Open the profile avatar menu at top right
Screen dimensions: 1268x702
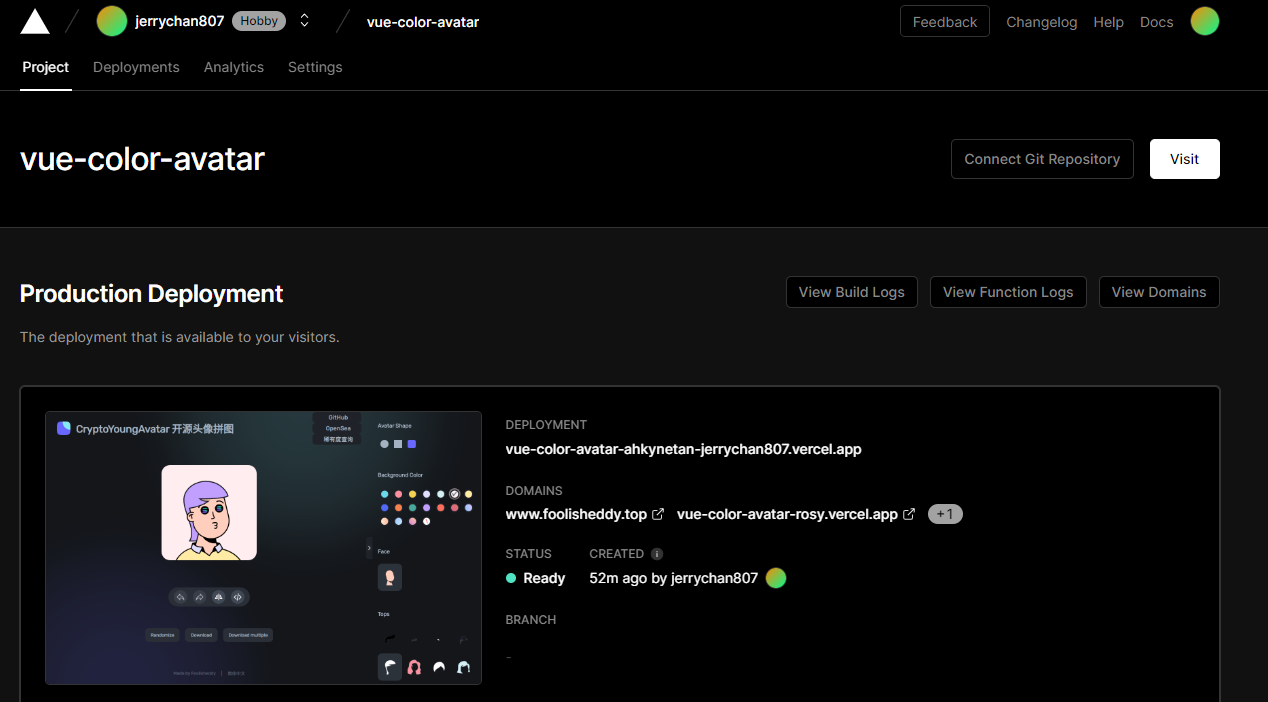tap(1205, 21)
